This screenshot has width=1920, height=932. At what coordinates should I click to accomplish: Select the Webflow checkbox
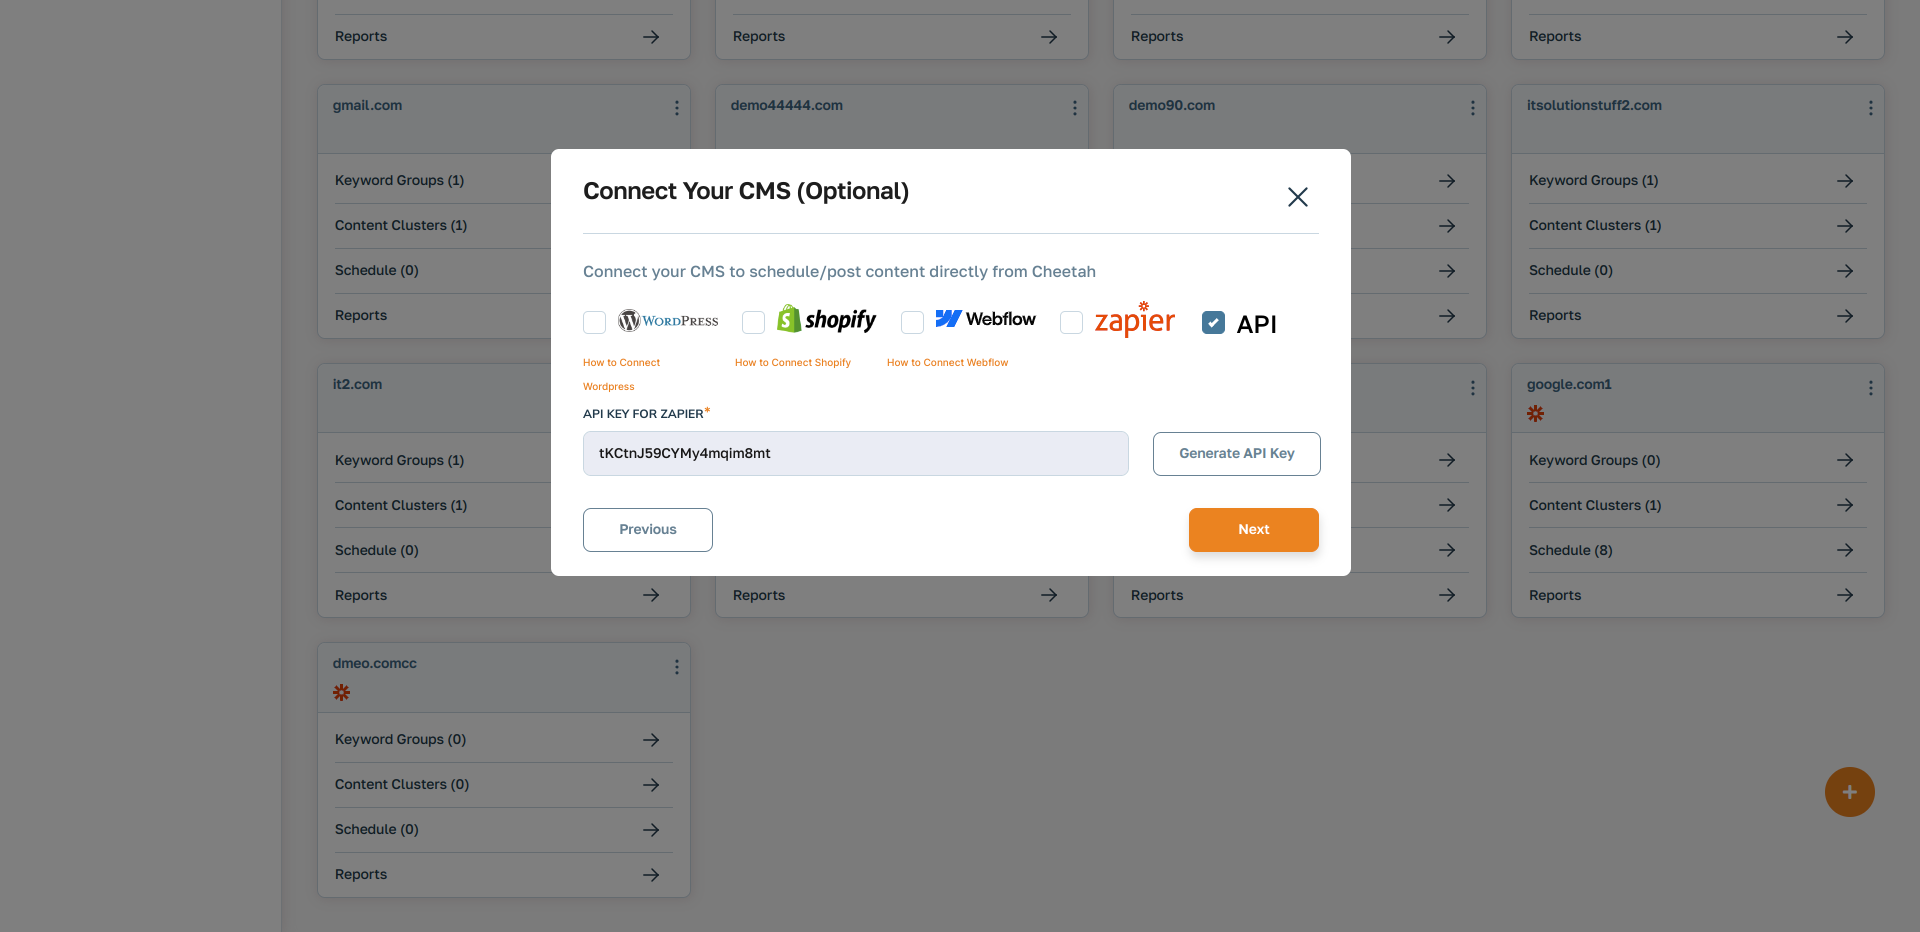912,322
